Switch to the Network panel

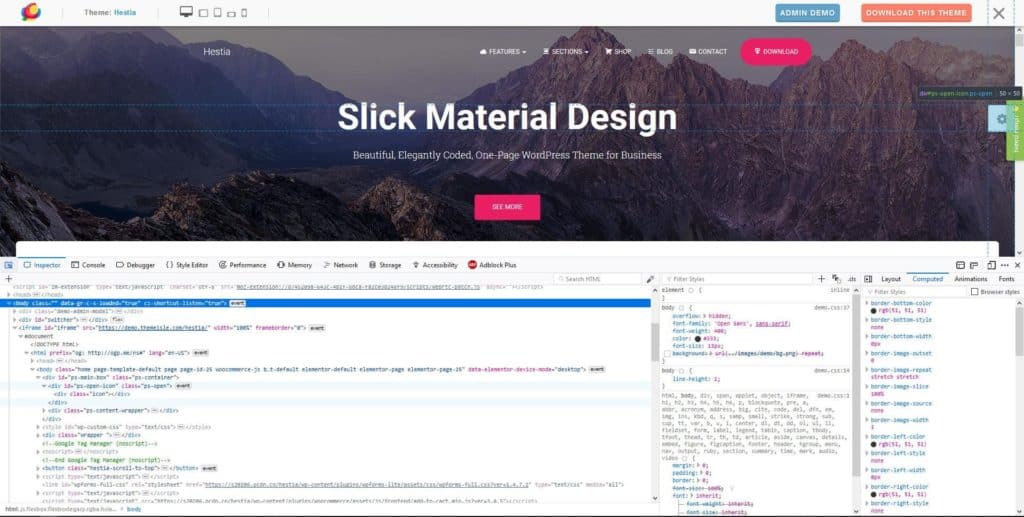tap(340, 265)
